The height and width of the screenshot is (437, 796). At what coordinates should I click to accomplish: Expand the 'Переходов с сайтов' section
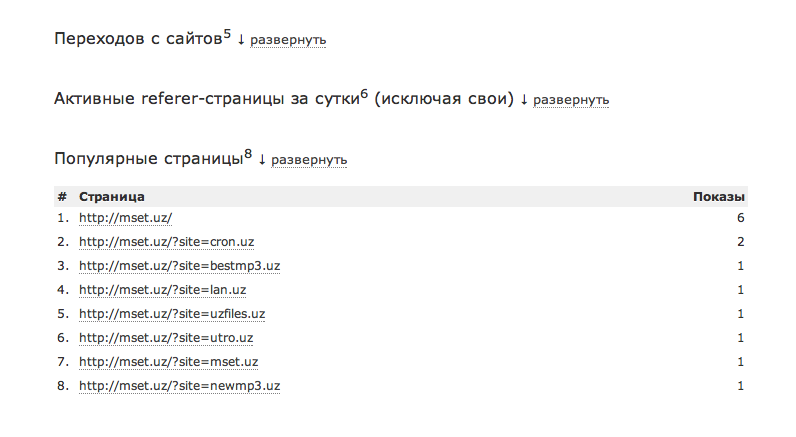(x=288, y=40)
